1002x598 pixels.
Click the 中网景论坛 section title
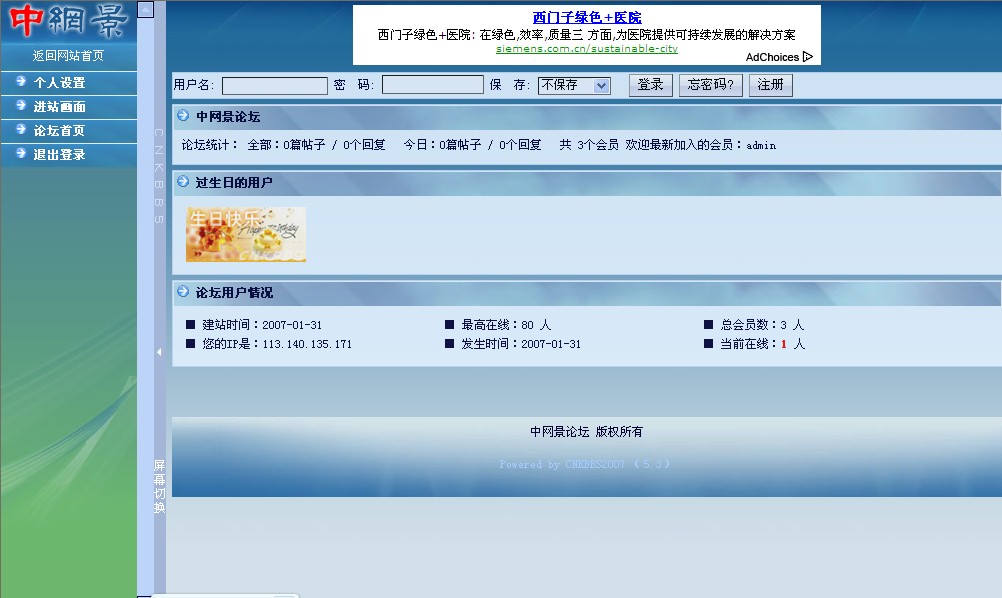click(x=228, y=116)
